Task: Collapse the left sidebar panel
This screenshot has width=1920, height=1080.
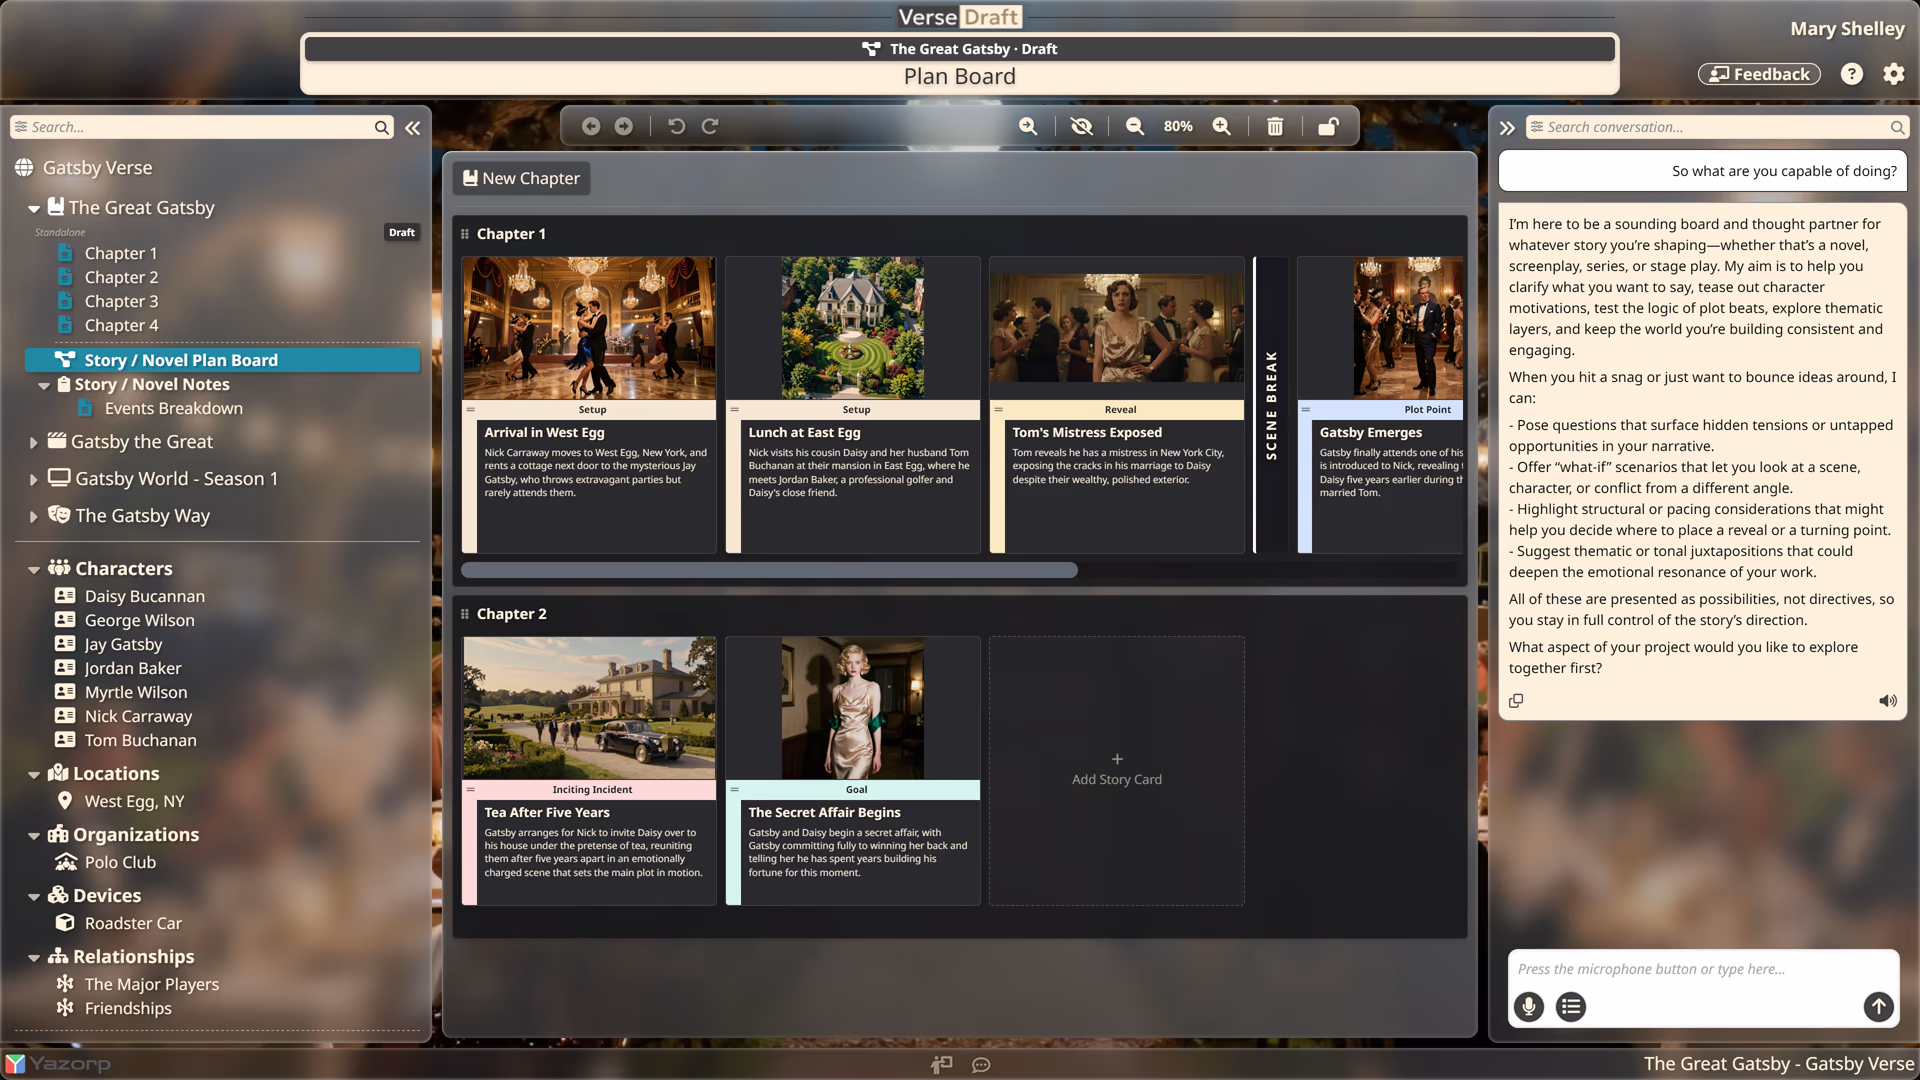Action: click(413, 128)
